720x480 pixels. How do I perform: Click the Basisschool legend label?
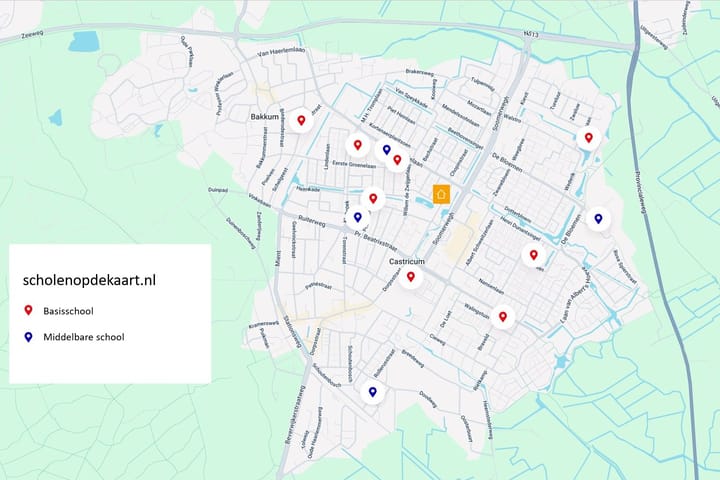click(x=73, y=311)
